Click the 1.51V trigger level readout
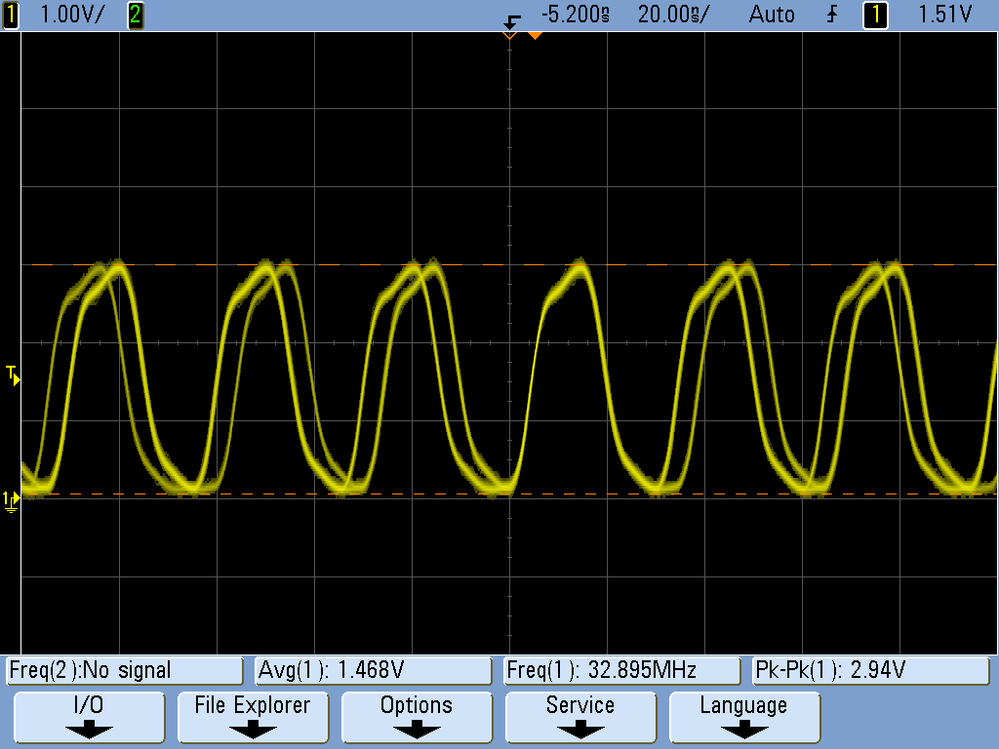 (x=945, y=15)
